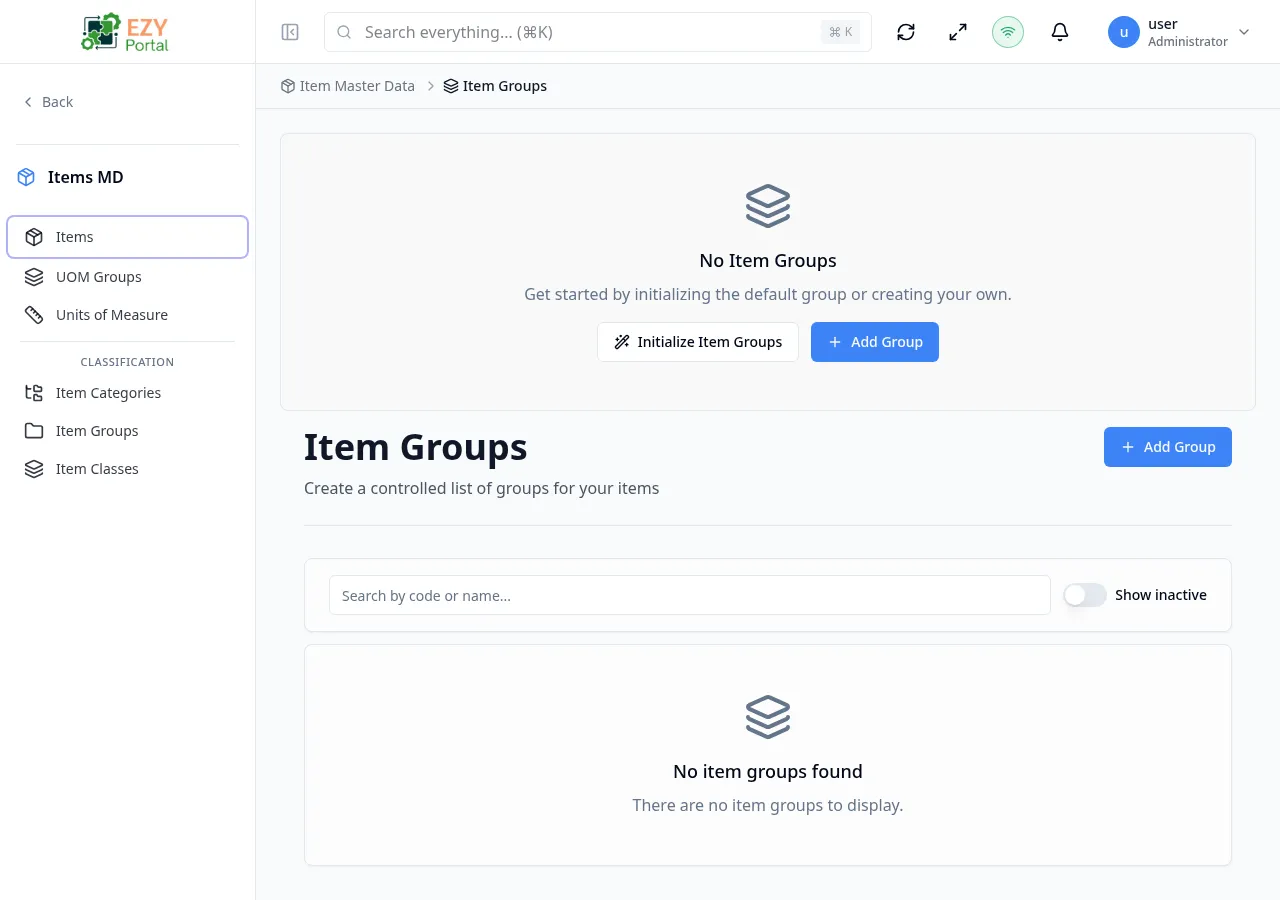Open Item Groups from the sidebar menu
This screenshot has width=1280, height=900.
[x=97, y=430]
